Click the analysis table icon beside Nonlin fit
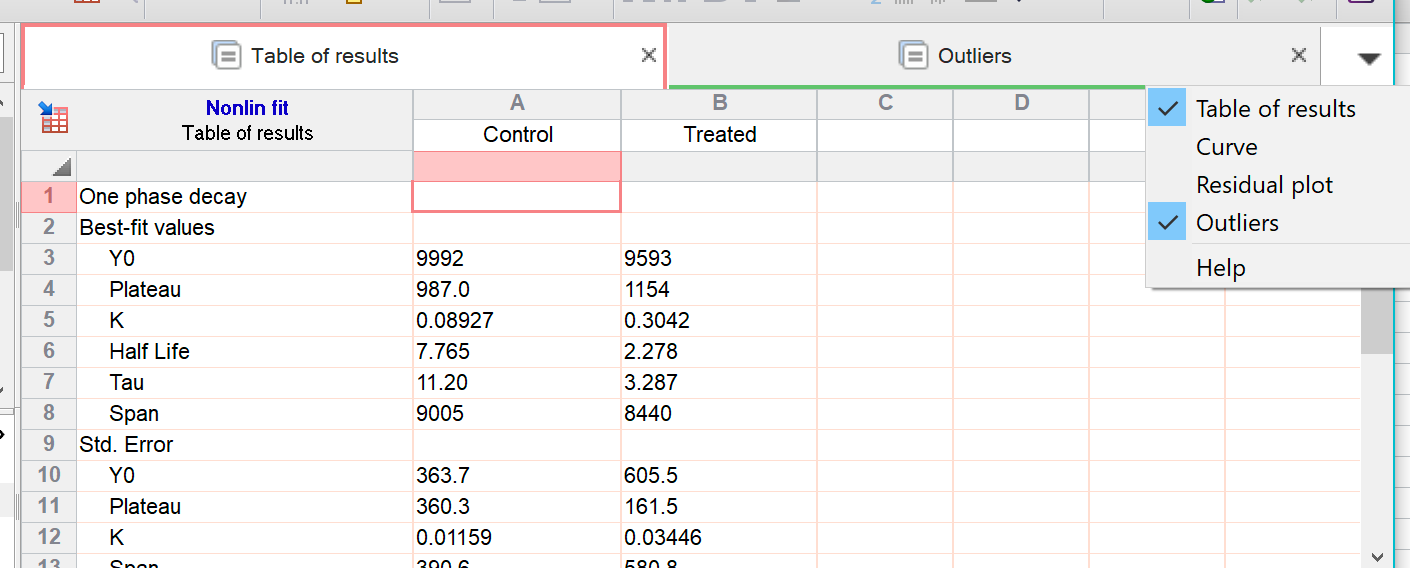The width and height of the screenshot is (1410, 568). coord(54,118)
